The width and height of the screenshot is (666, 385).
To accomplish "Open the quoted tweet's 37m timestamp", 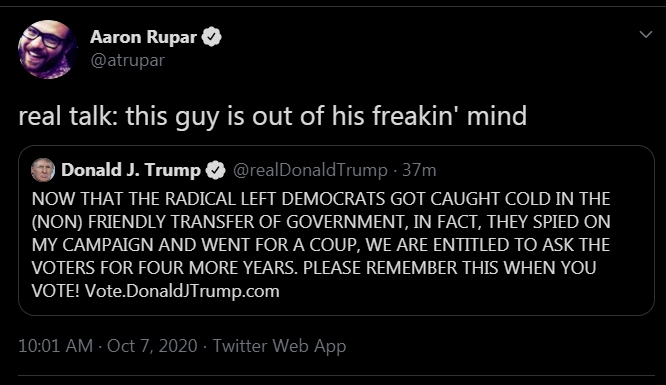I will pyautogui.click(x=419, y=170).
